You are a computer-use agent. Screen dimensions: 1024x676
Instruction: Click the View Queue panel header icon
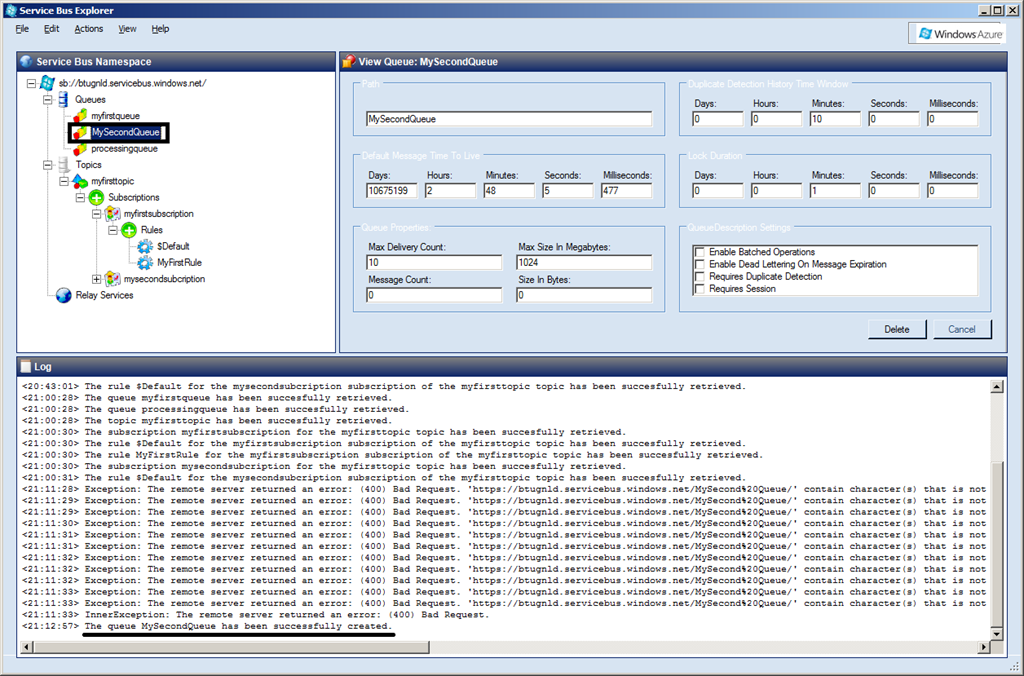[x=349, y=61]
